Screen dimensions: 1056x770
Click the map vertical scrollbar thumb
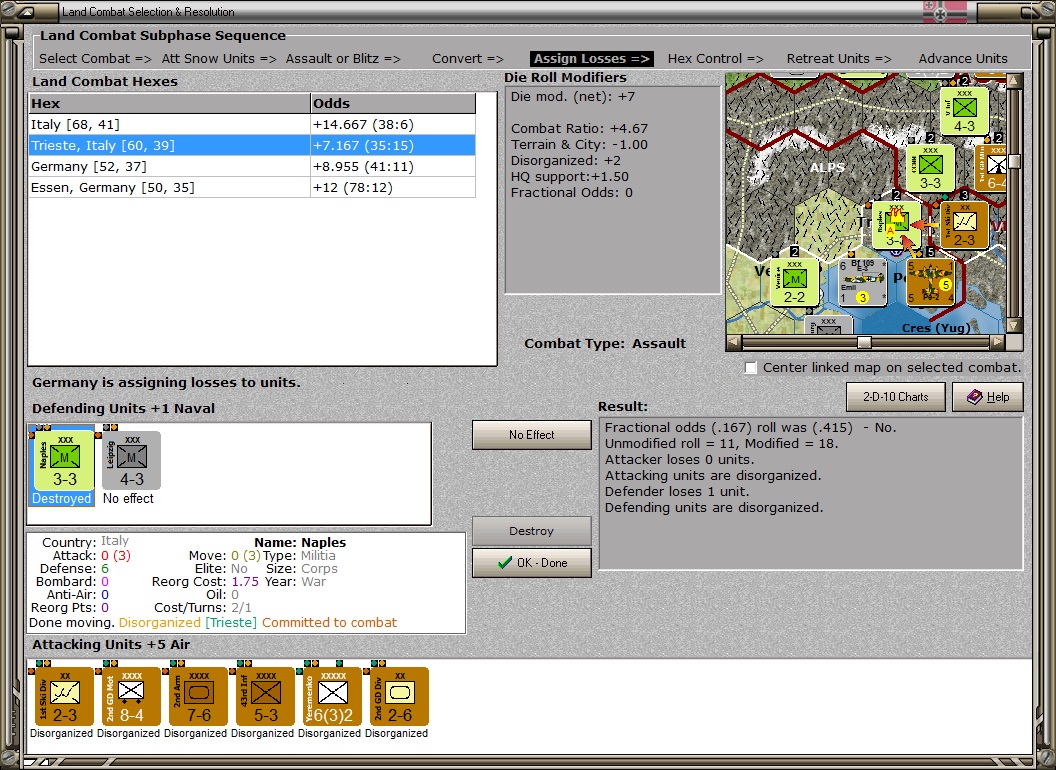coord(1014,162)
